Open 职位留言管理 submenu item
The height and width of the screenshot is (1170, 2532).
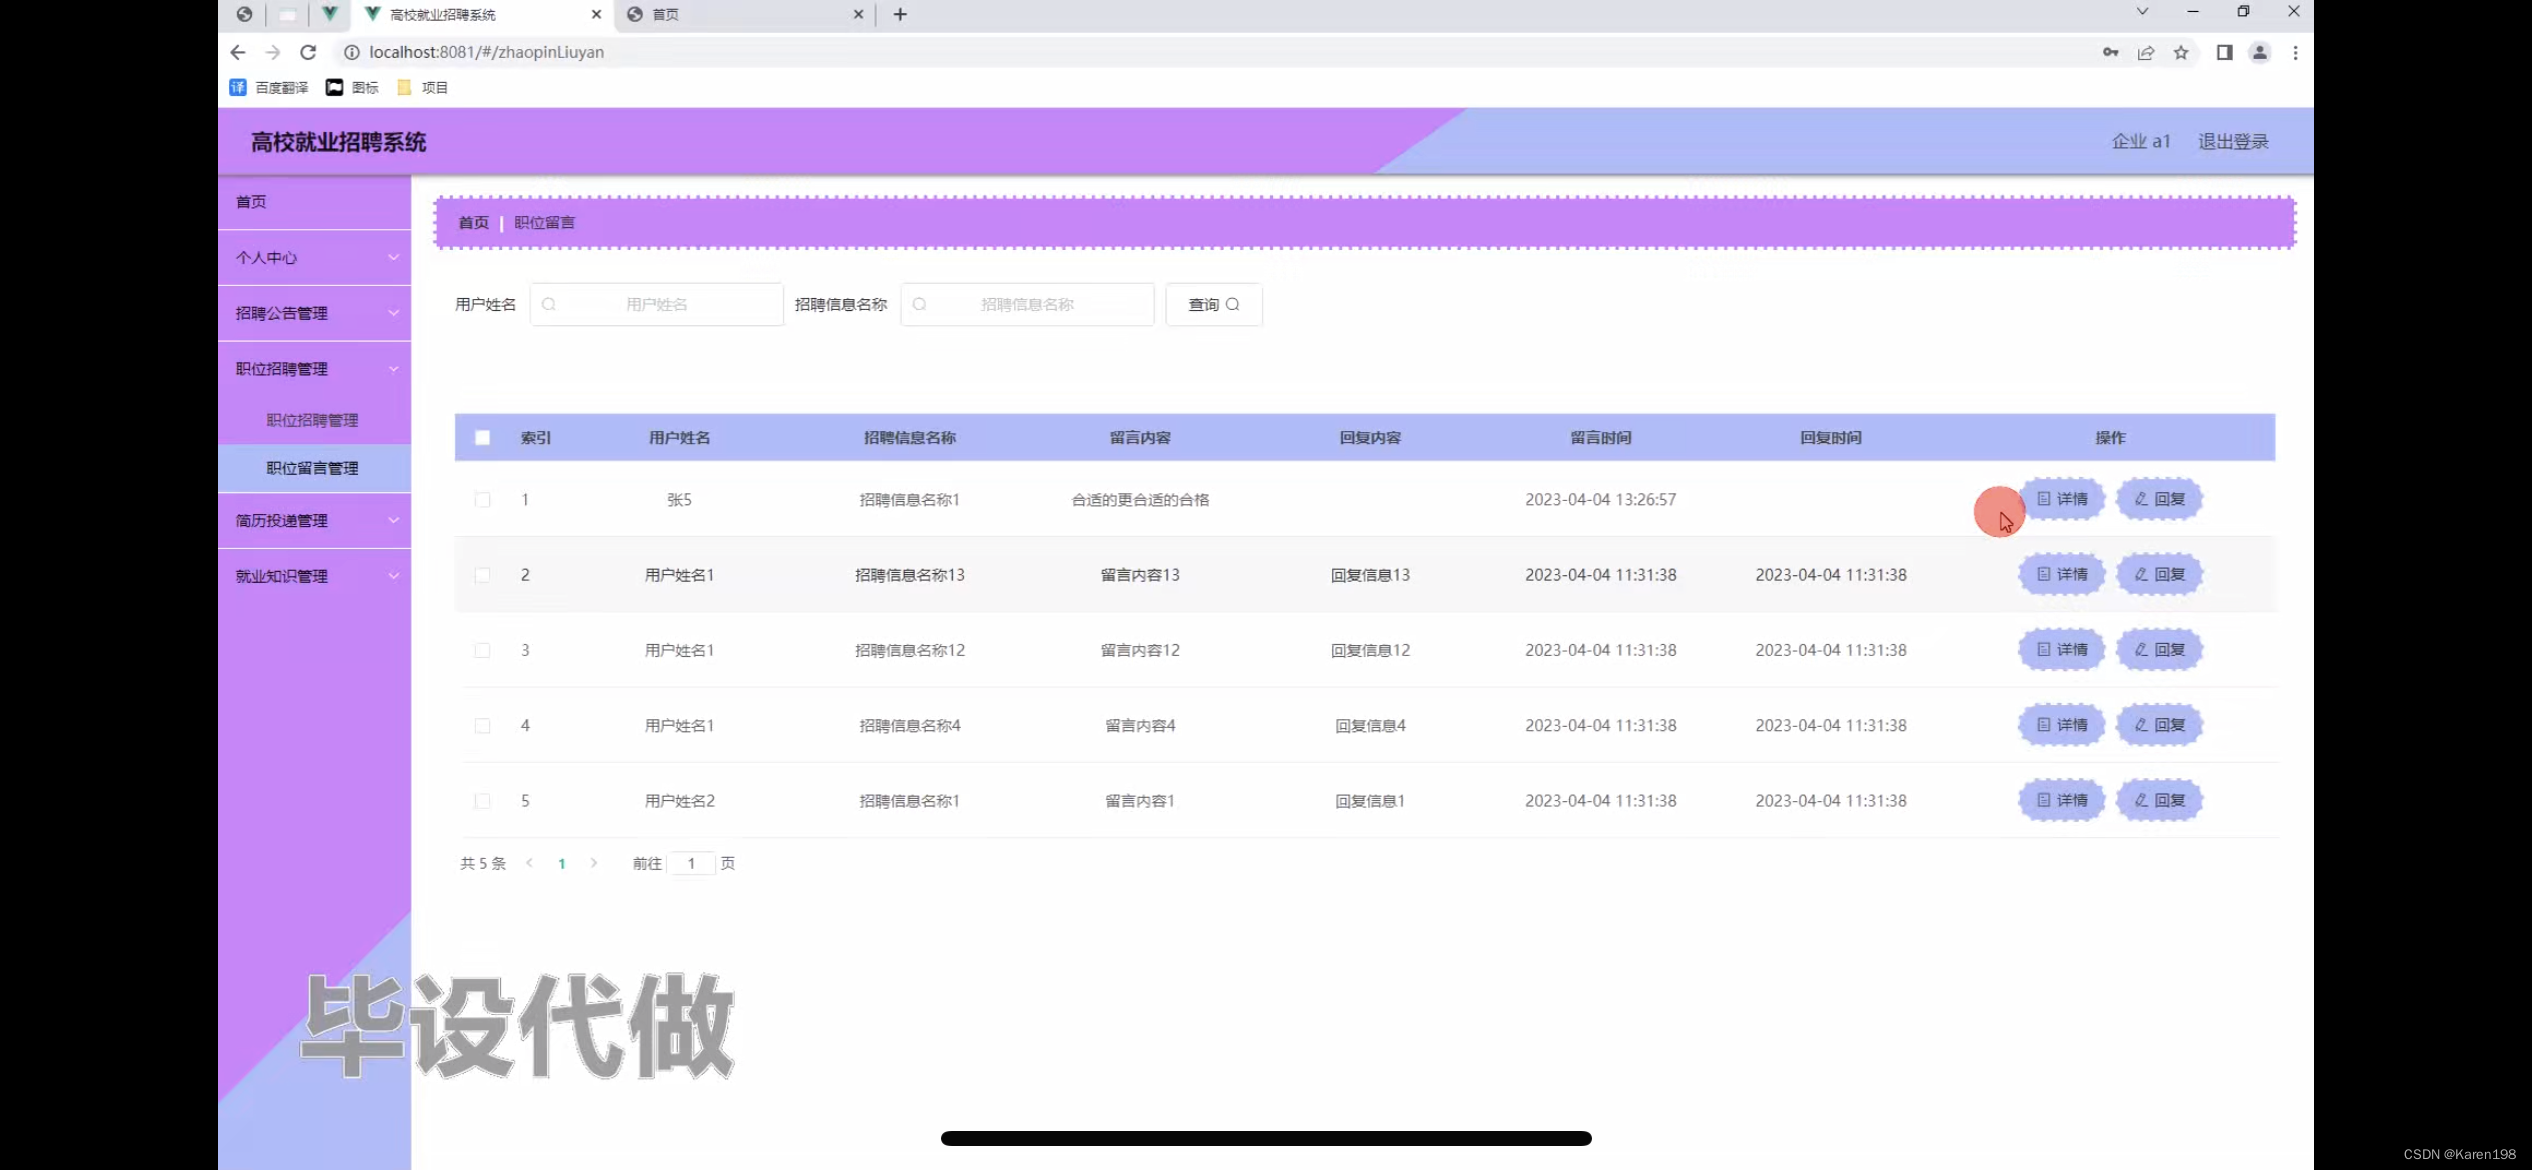click(x=314, y=468)
